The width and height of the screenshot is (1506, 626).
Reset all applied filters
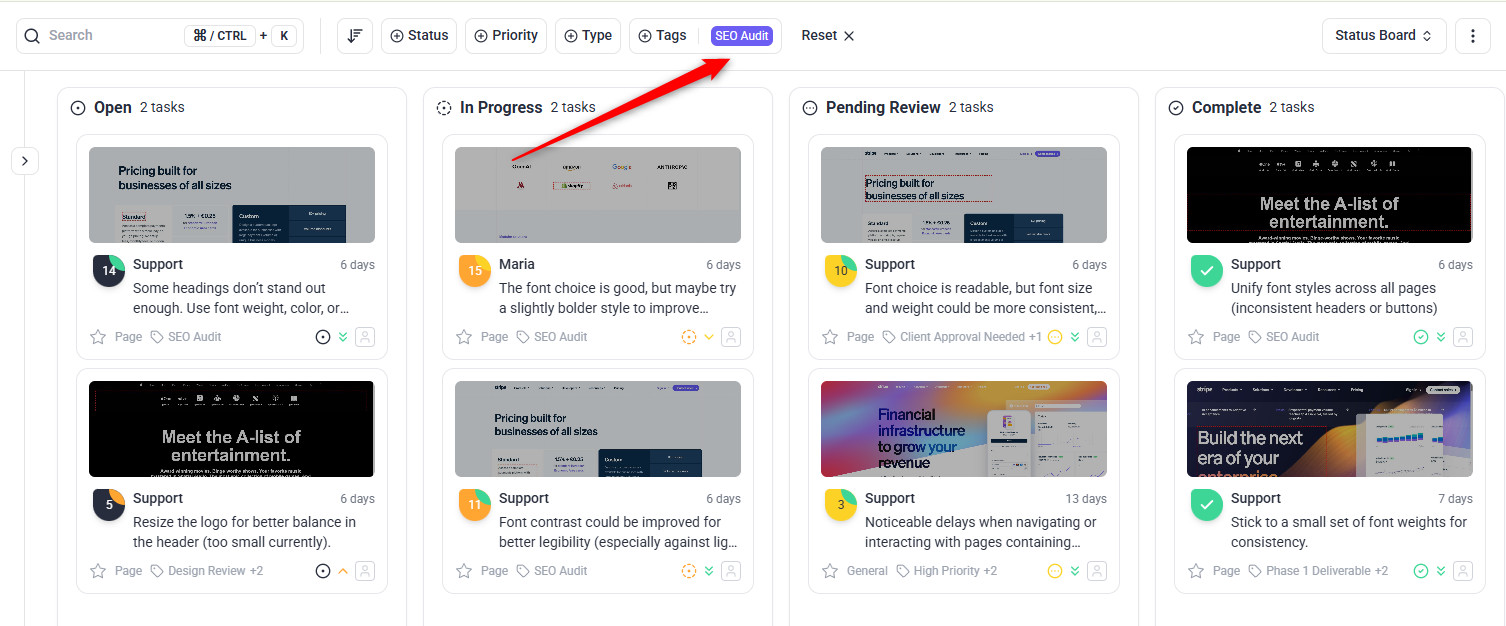[828, 36]
